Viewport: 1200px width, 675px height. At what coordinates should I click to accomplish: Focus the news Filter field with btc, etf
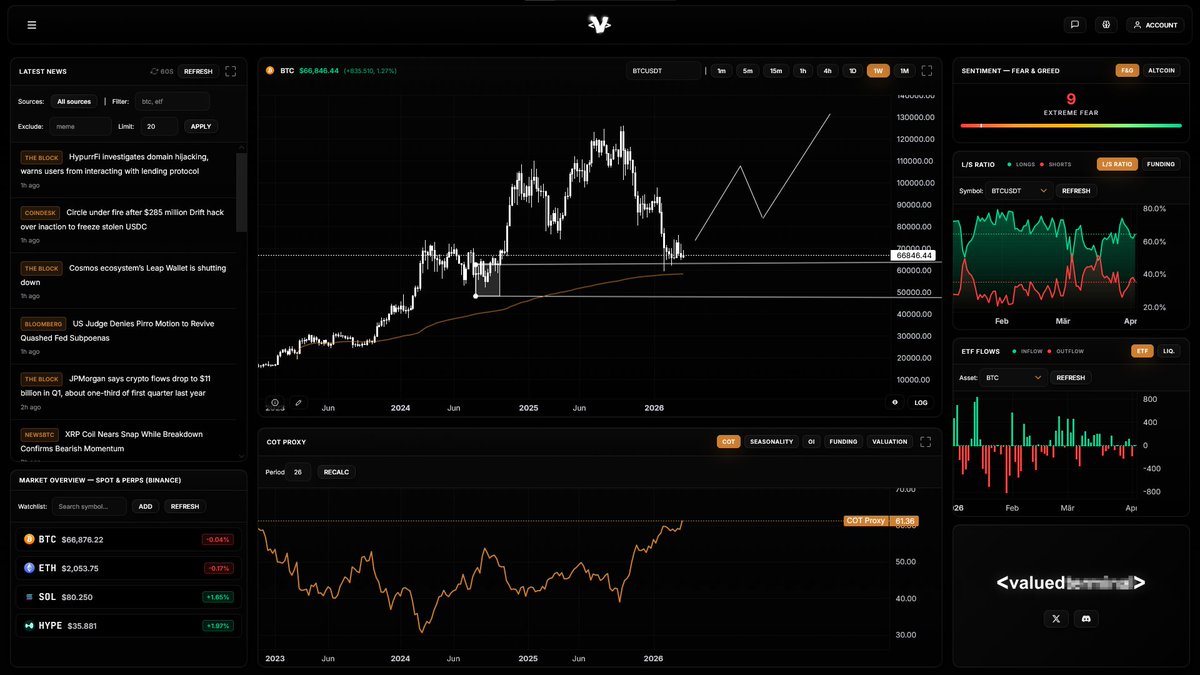point(173,101)
